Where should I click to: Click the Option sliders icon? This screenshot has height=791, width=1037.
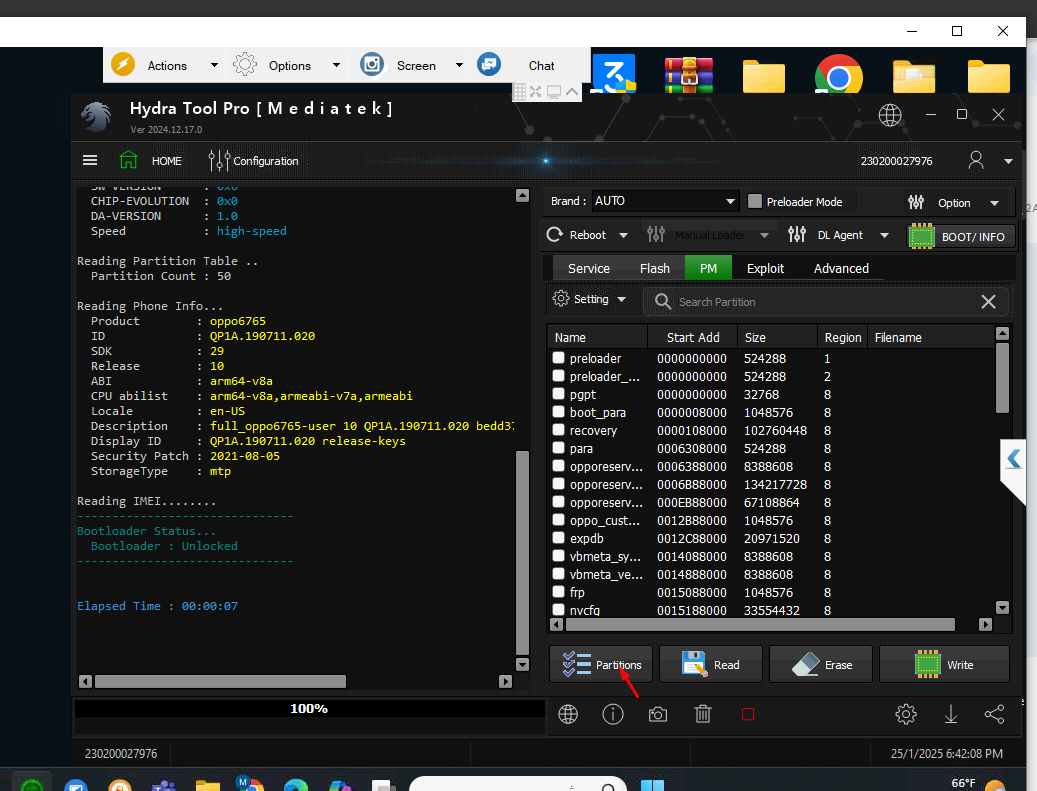click(x=916, y=202)
